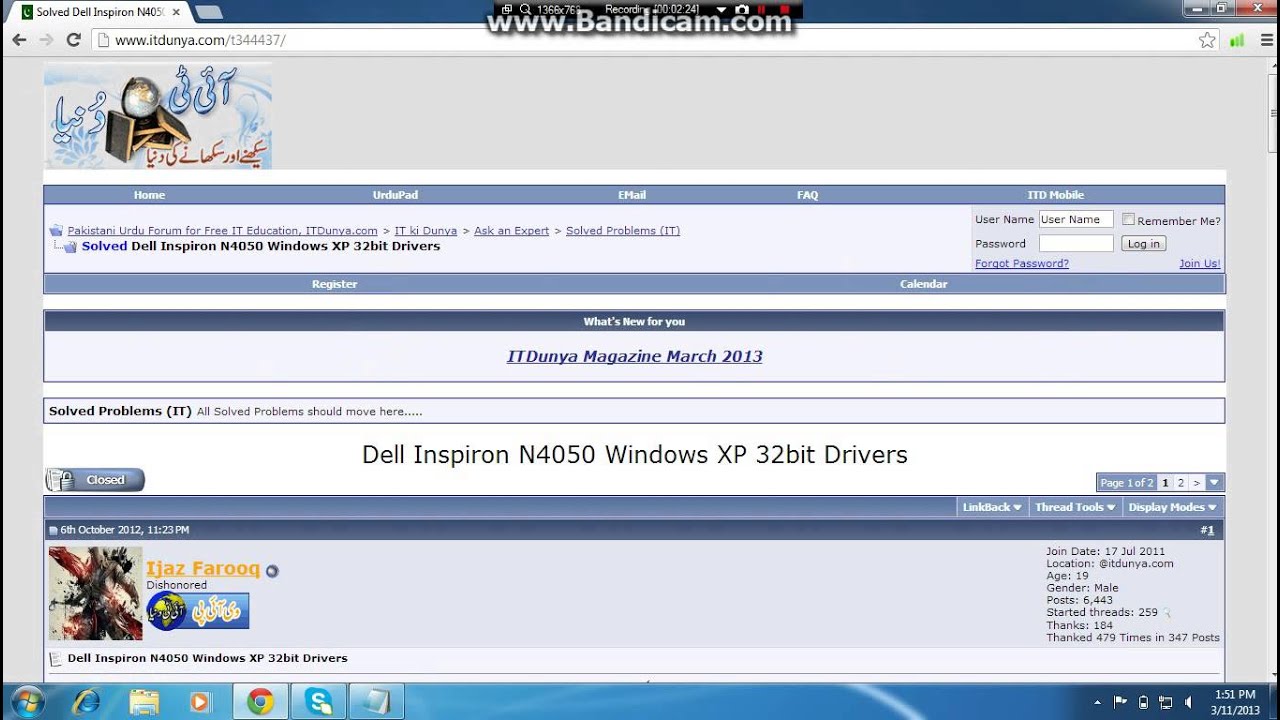Open the page navigation dropdown arrow
This screenshot has width=1280, height=720.
[x=1214, y=482]
